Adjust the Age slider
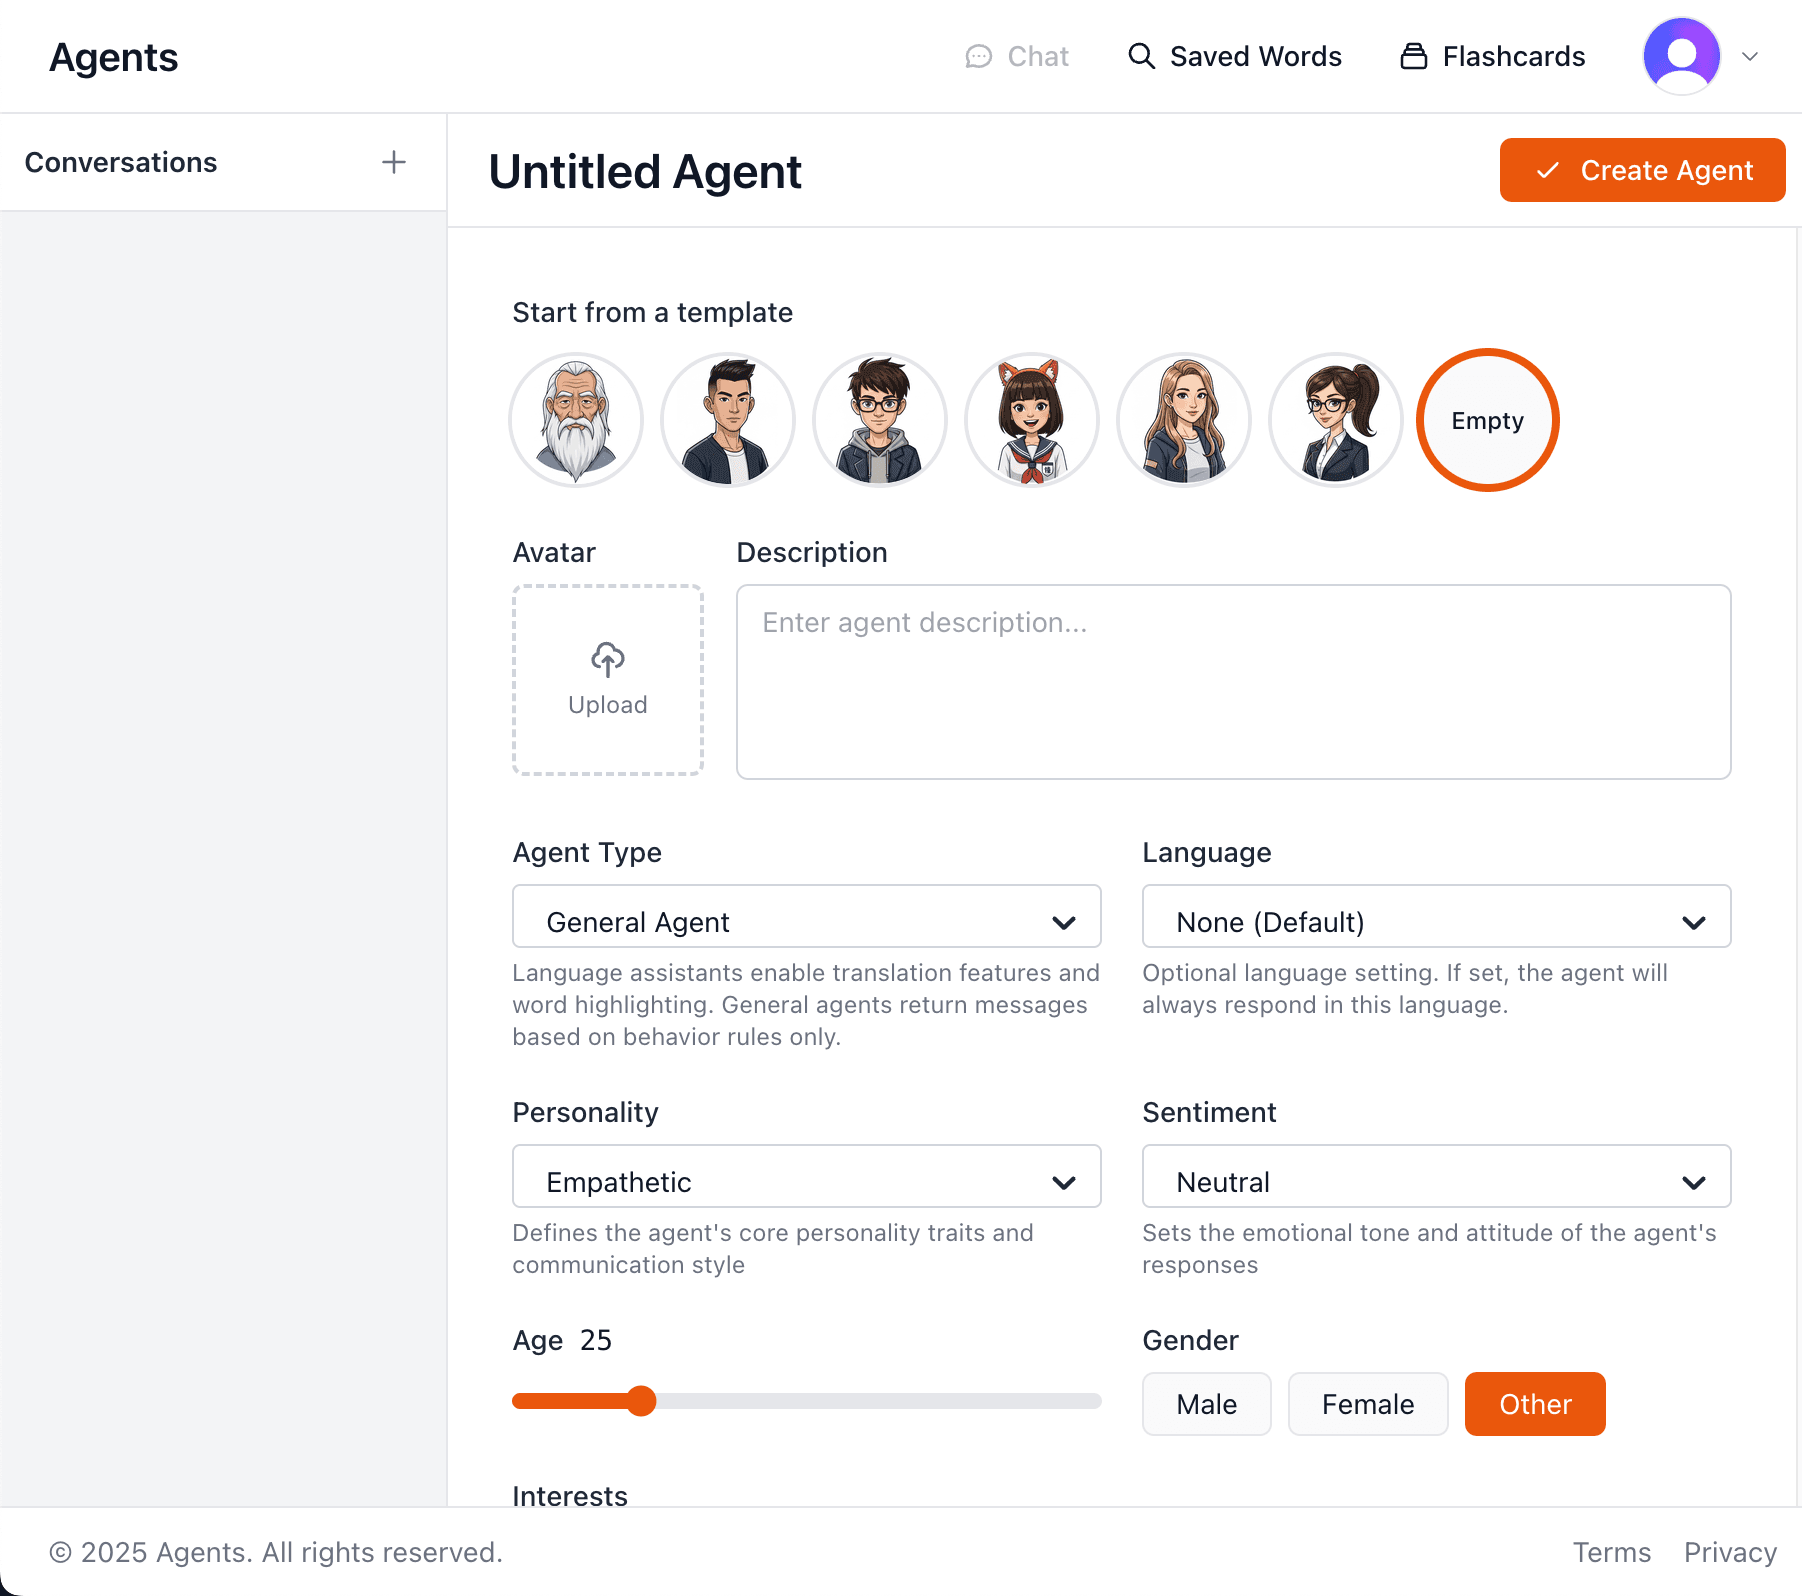 tap(642, 1401)
